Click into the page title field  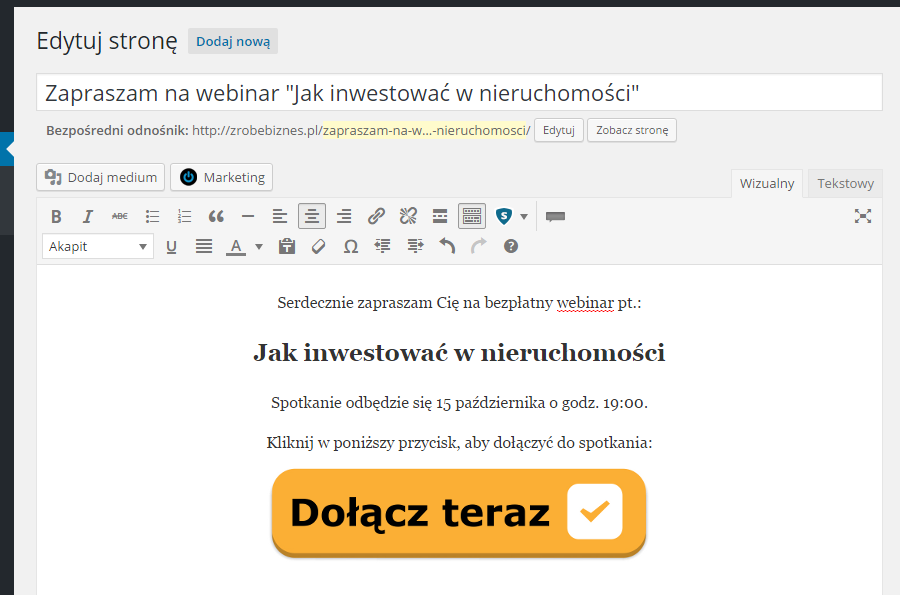pyautogui.click(x=459, y=92)
